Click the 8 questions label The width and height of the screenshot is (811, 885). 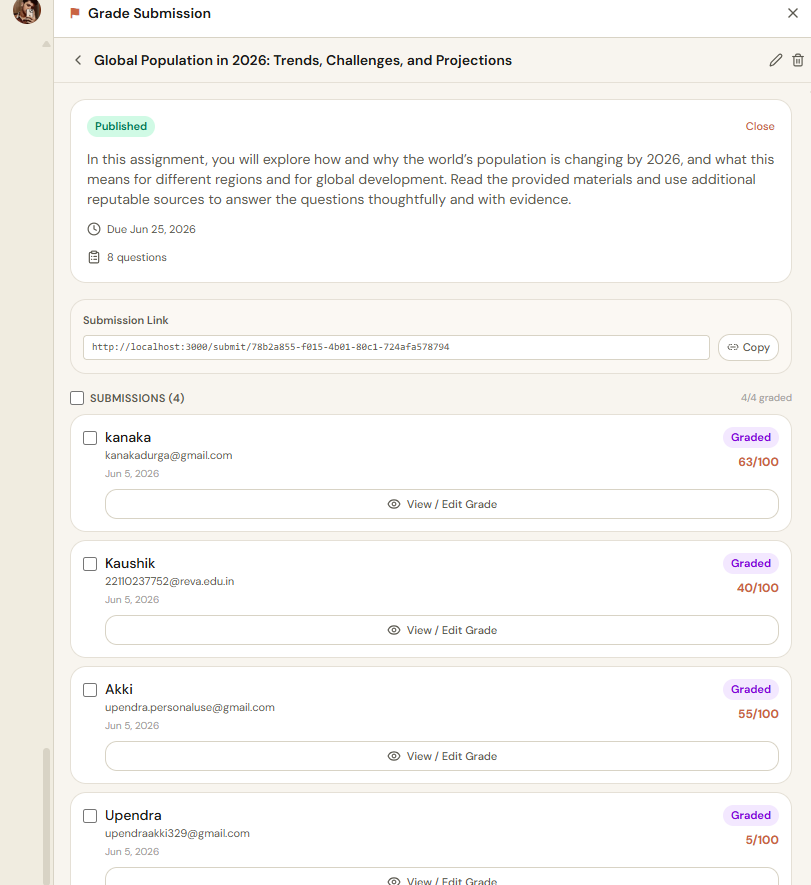(137, 257)
